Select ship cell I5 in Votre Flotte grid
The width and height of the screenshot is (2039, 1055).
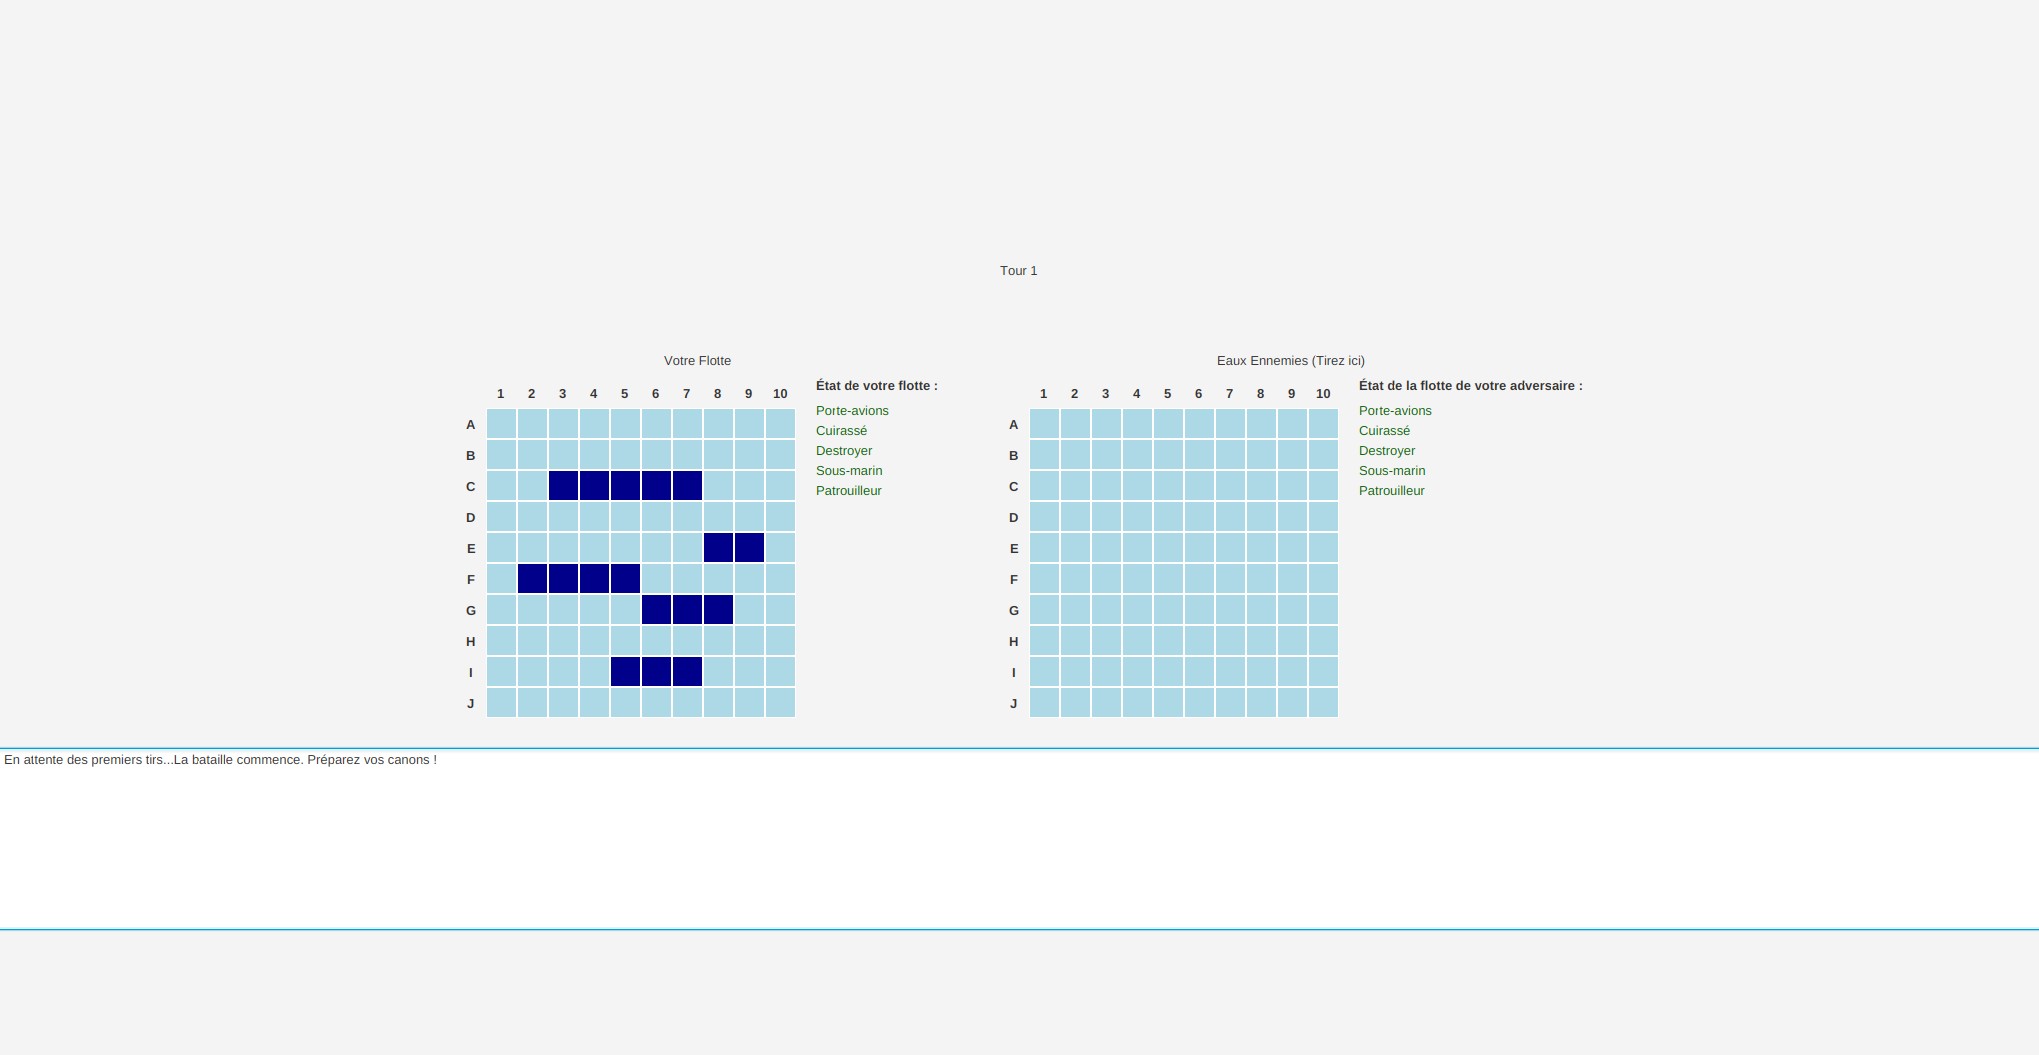click(625, 672)
